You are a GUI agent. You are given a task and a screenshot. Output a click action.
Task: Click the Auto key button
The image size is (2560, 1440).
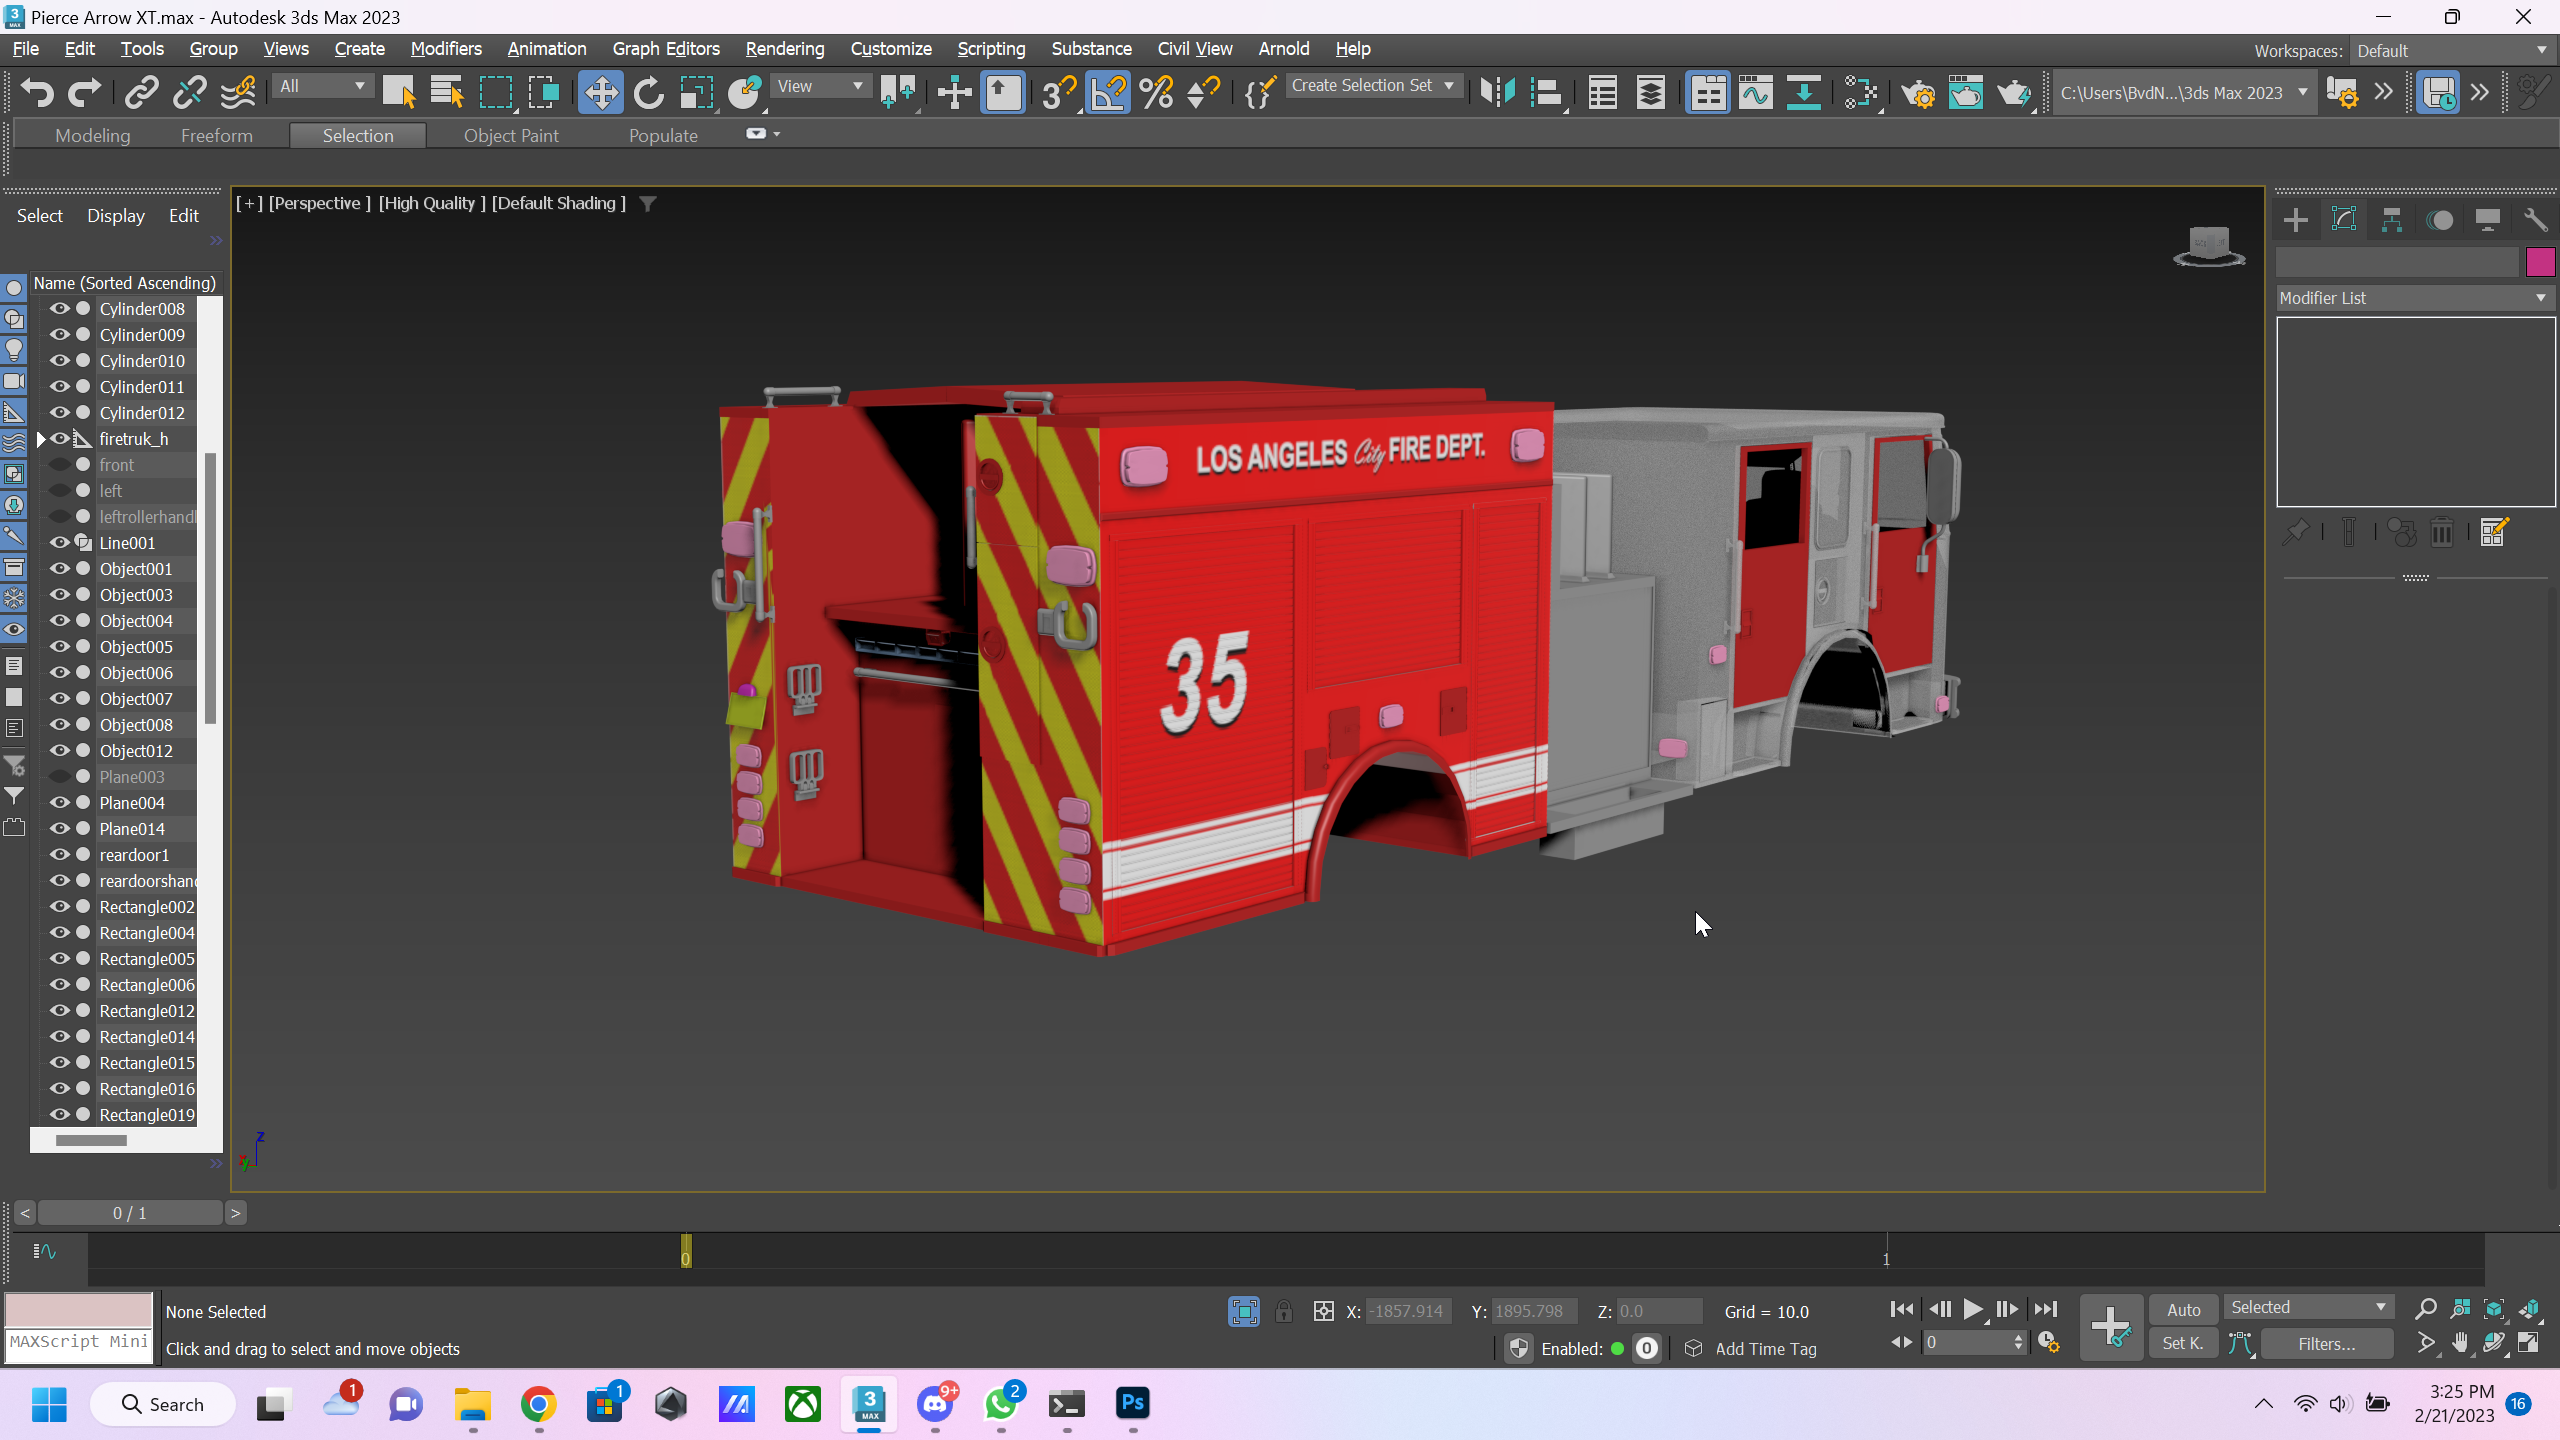pos(2183,1309)
